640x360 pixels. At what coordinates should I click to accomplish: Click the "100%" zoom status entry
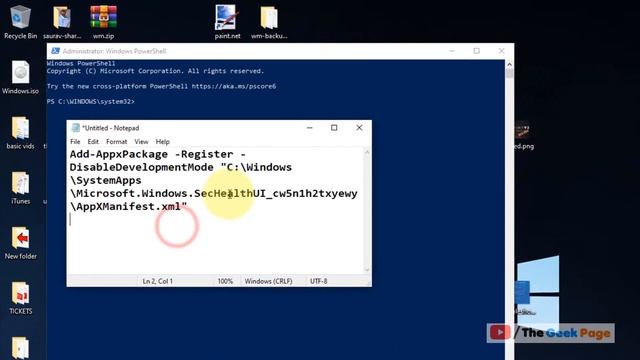pyautogui.click(x=225, y=281)
